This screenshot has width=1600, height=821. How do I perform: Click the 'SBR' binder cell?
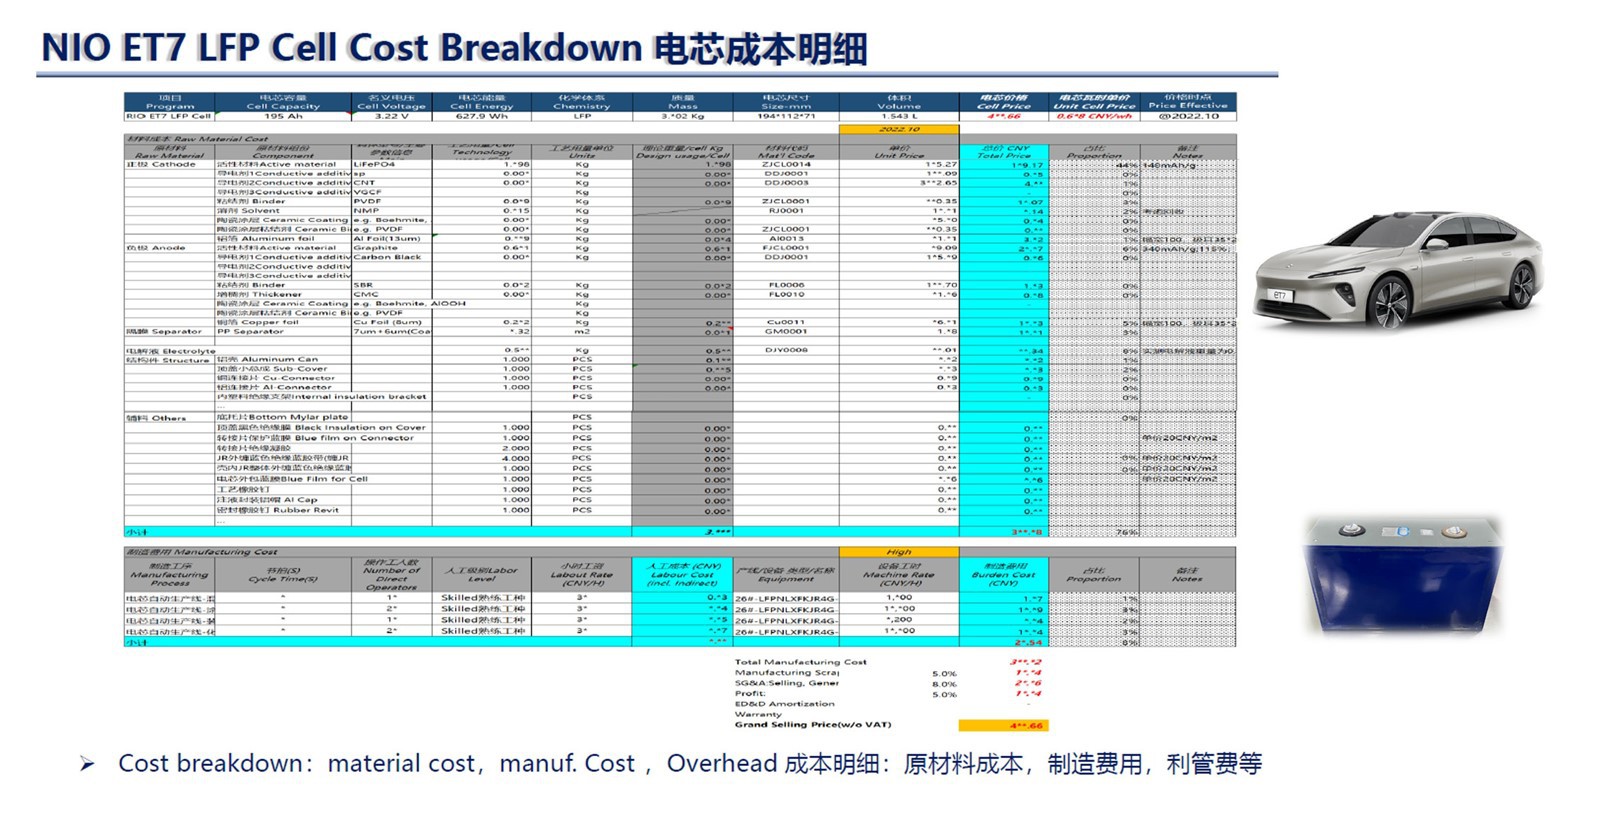coord(391,285)
